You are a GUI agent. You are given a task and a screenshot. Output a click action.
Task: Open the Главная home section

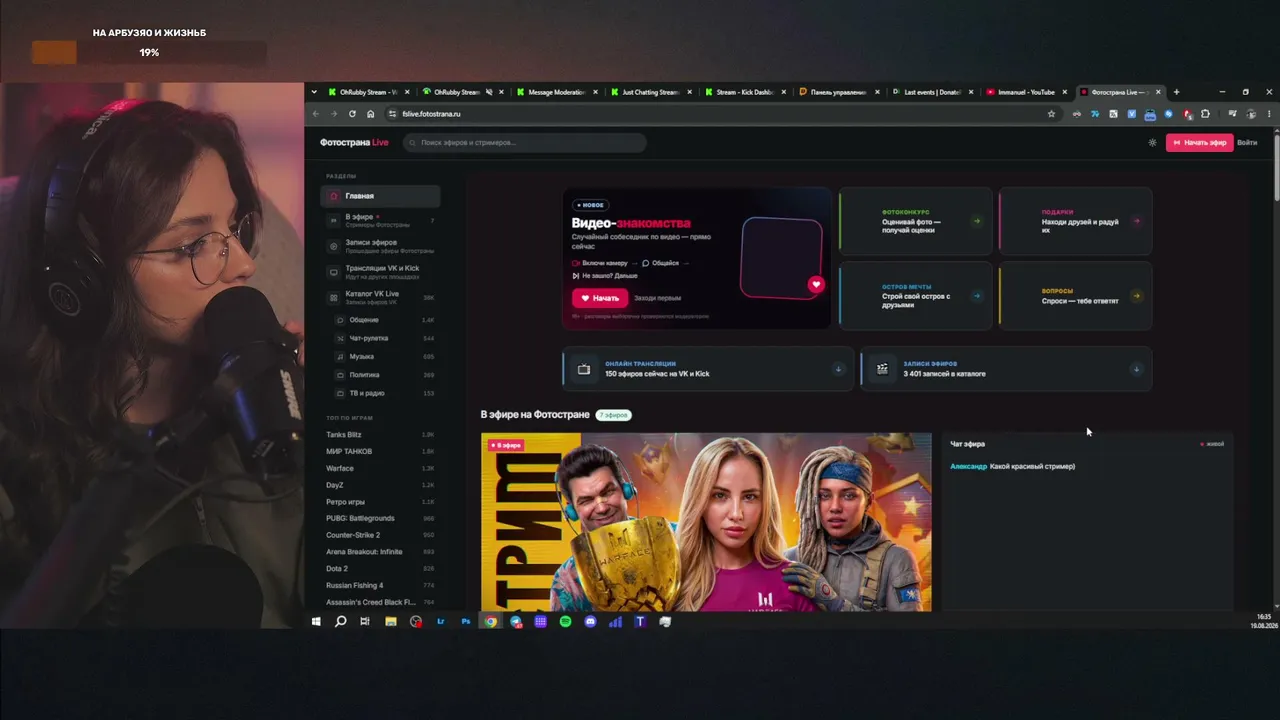(380, 196)
